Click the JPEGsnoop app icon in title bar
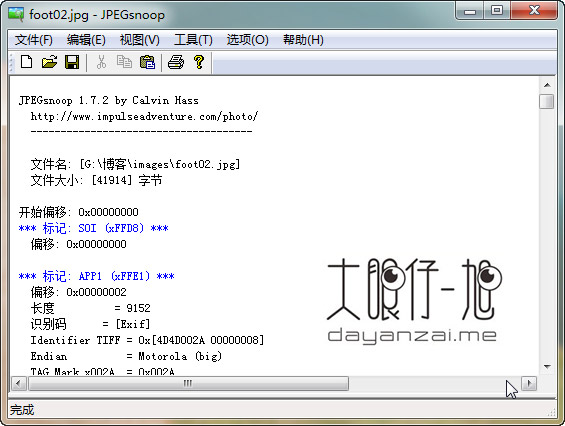 click(x=16, y=14)
